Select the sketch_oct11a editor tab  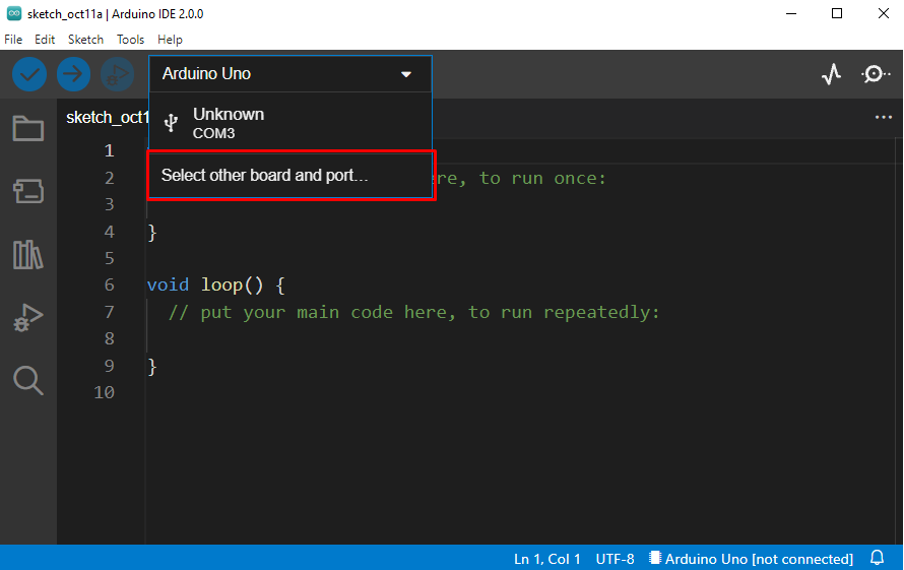pyautogui.click(x=107, y=118)
